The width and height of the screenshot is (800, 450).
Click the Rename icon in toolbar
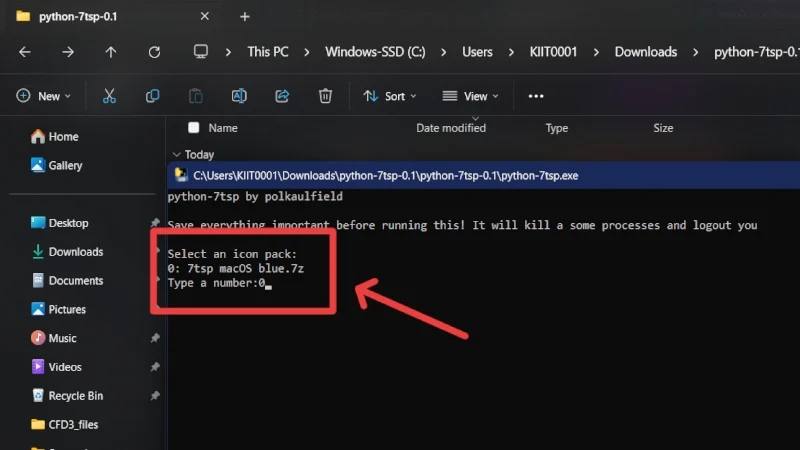click(239, 96)
